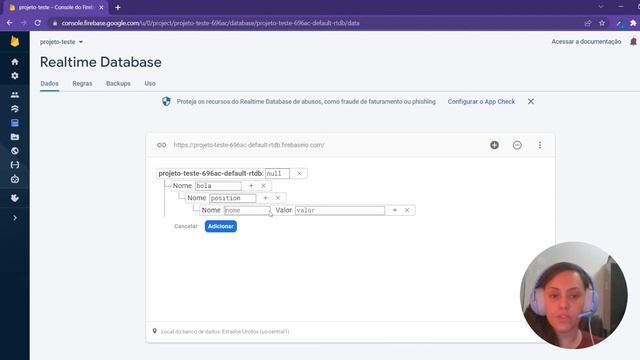Open Machine Learning robot icon in sidebar
640x360 pixels.
tap(15, 179)
